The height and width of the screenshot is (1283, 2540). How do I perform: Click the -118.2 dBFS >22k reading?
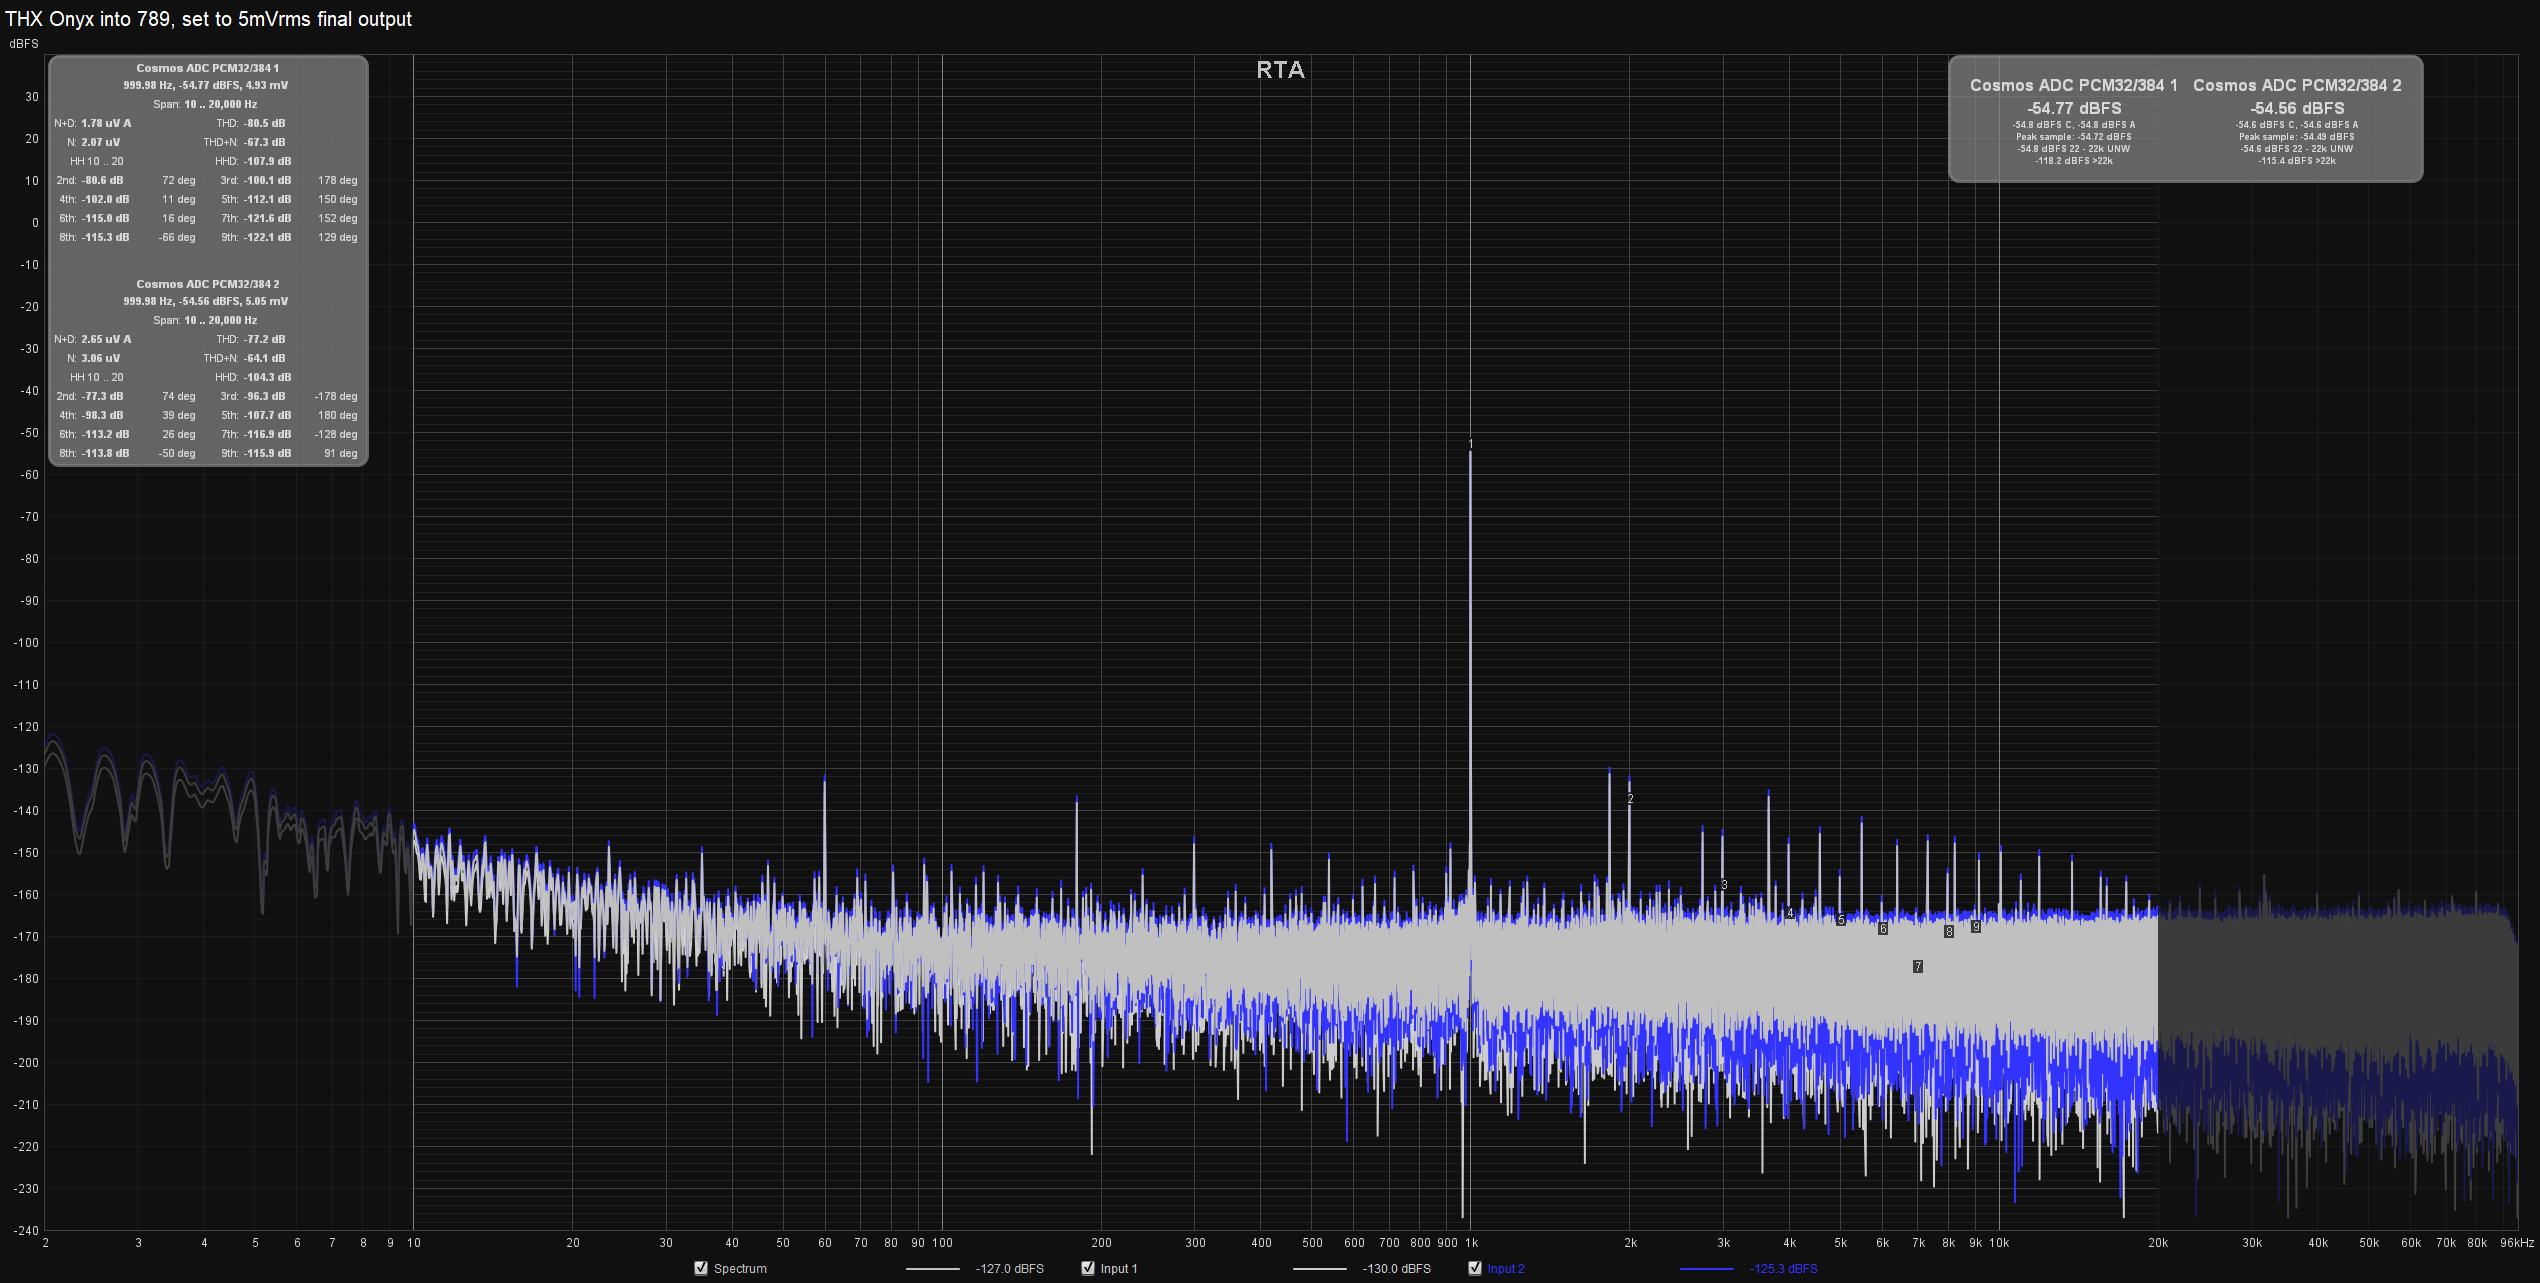tap(2074, 161)
